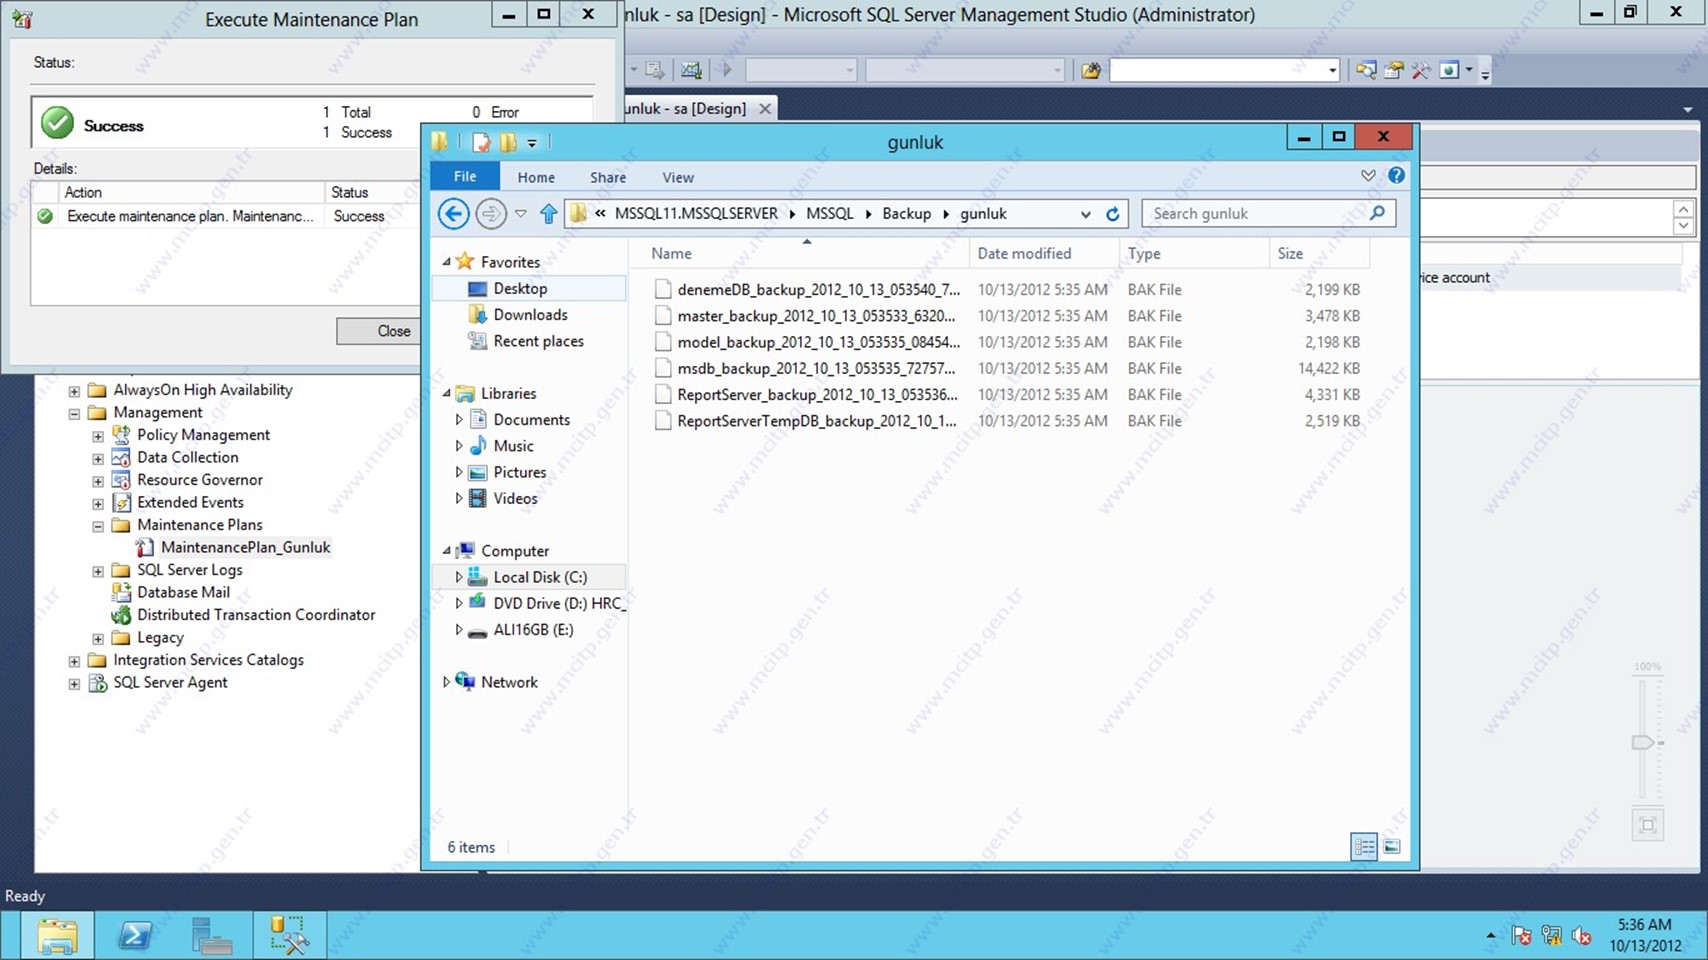Click the Action Center flag tray icon
The height and width of the screenshot is (960, 1708).
point(1521,936)
